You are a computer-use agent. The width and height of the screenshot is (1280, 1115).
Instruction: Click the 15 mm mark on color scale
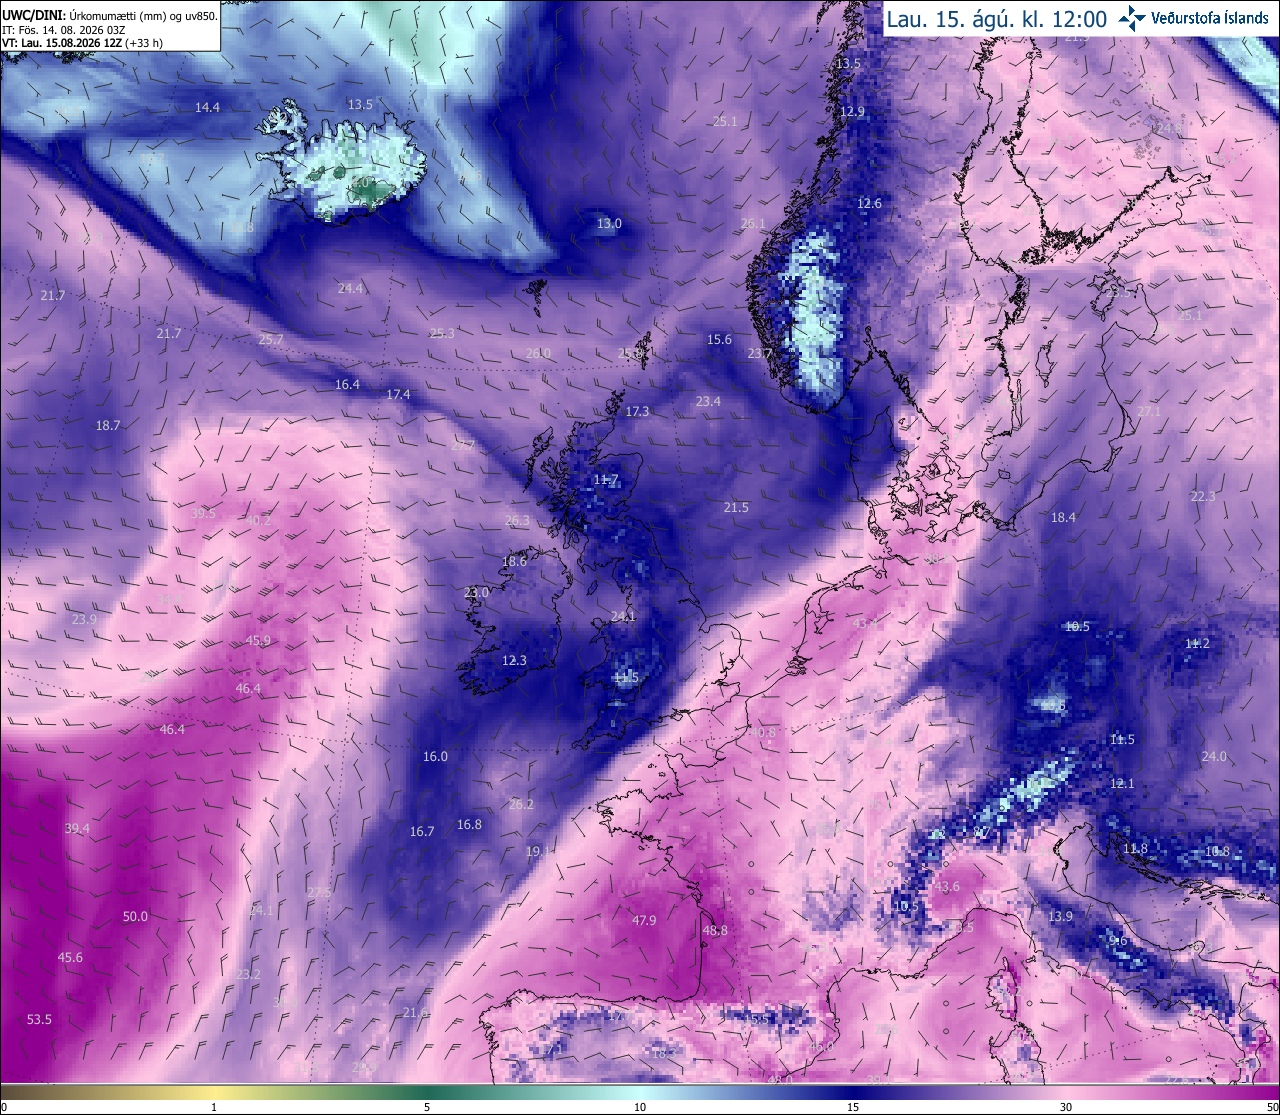click(853, 1107)
